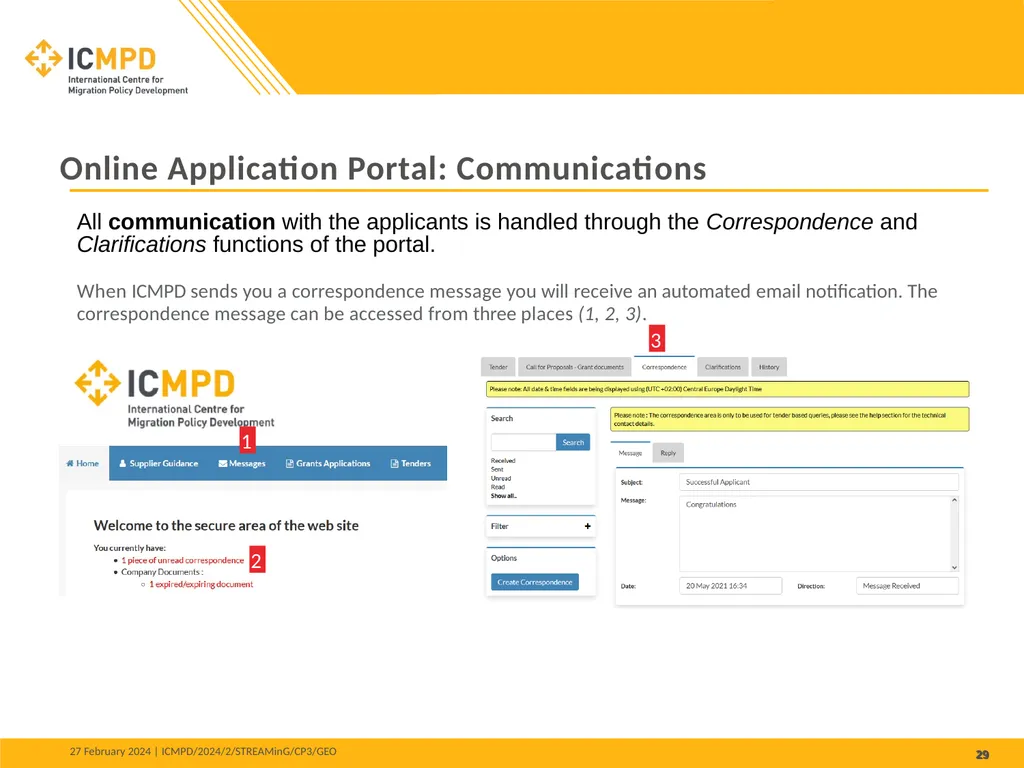Image resolution: width=1024 pixels, height=768 pixels.
Task: Click the Company Documents text
Action: [162, 572]
